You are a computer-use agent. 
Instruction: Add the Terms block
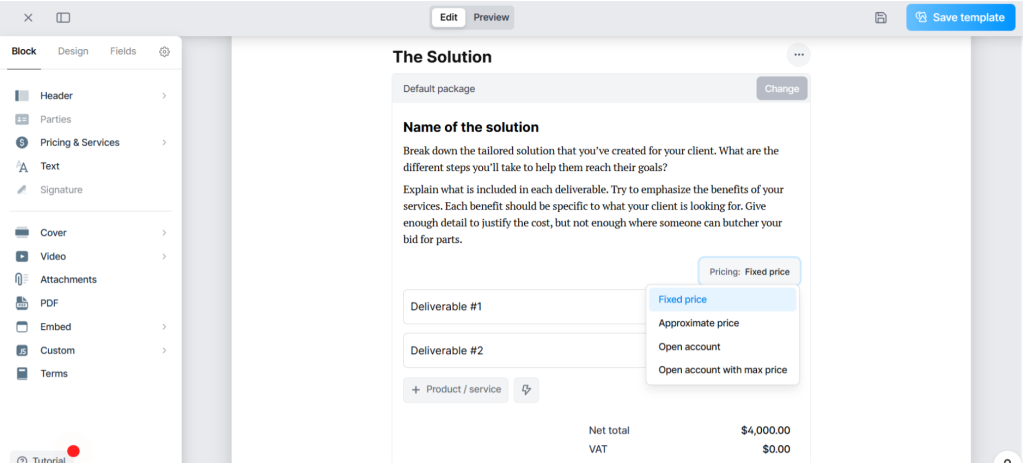click(x=53, y=374)
